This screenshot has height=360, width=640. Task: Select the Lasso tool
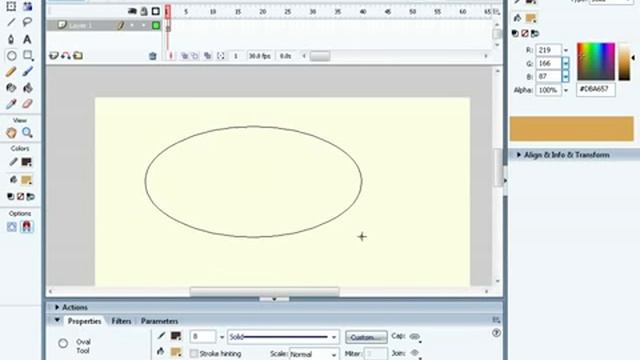[27, 22]
